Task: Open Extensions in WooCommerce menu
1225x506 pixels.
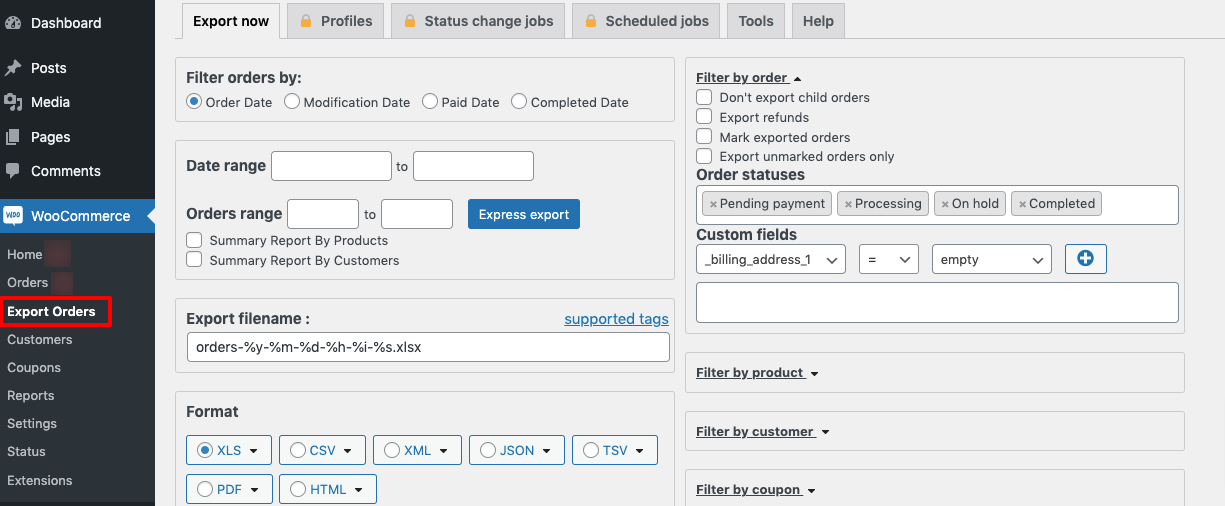Action: 40,480
